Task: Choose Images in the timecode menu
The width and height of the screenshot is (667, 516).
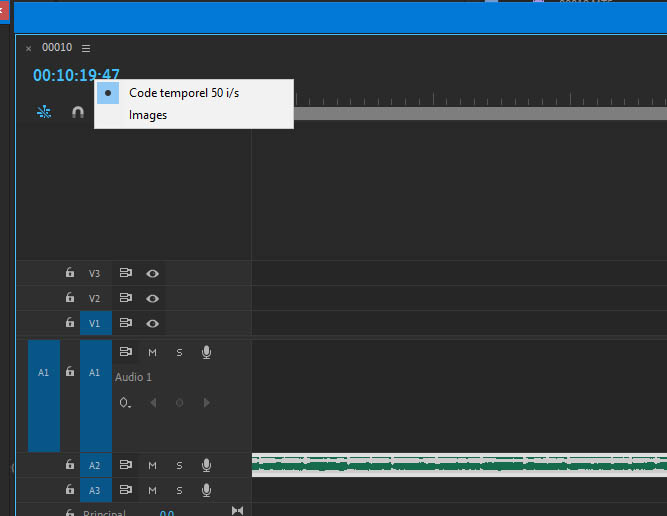Action: pyautogui.click(x=148, y=115)
